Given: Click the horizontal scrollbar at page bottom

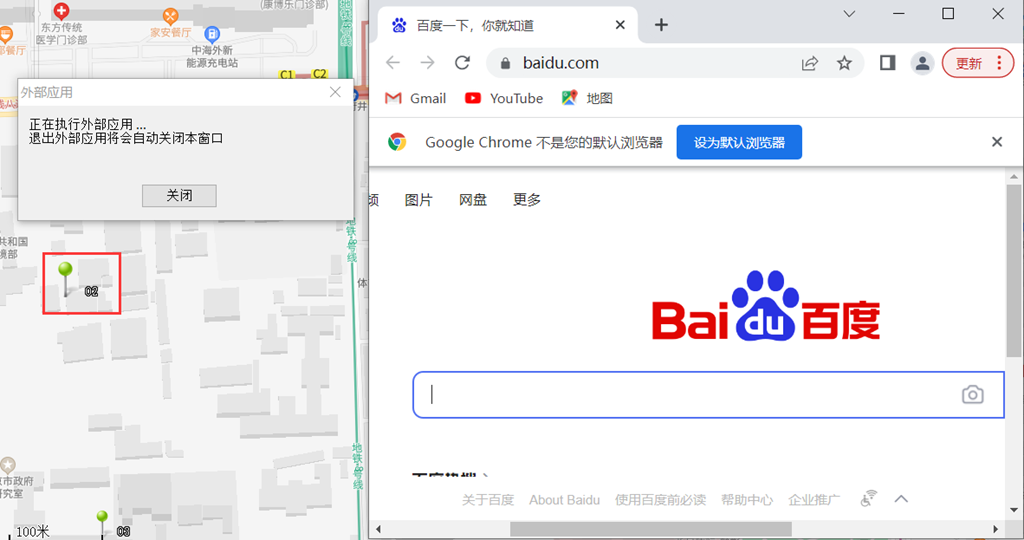Looking at the screenshot, I should coord(650,529).
